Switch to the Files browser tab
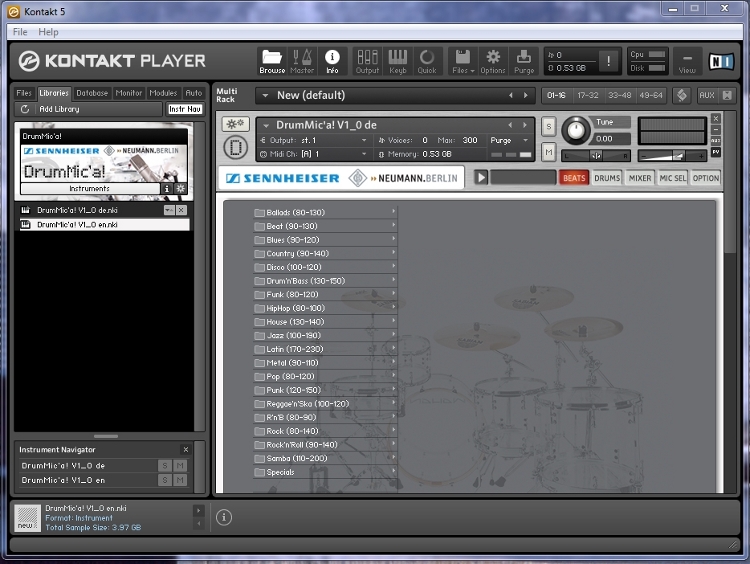The image size is (750, 564). tap(24, 93)
